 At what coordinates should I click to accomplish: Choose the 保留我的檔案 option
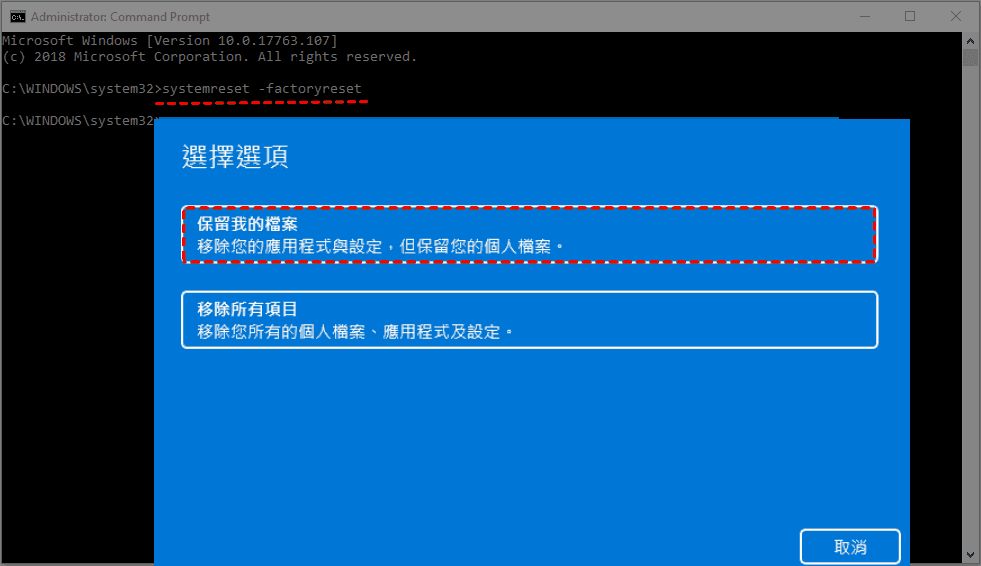click(529, 235)
